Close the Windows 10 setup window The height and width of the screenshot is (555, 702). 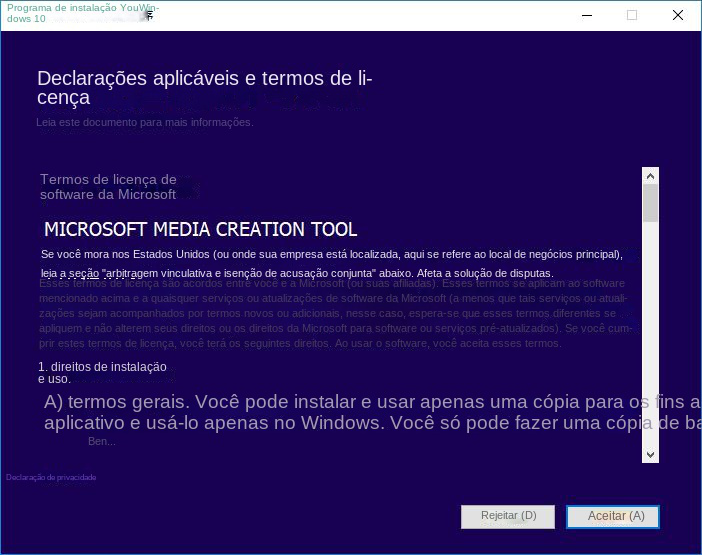click(x=678, y=16)
